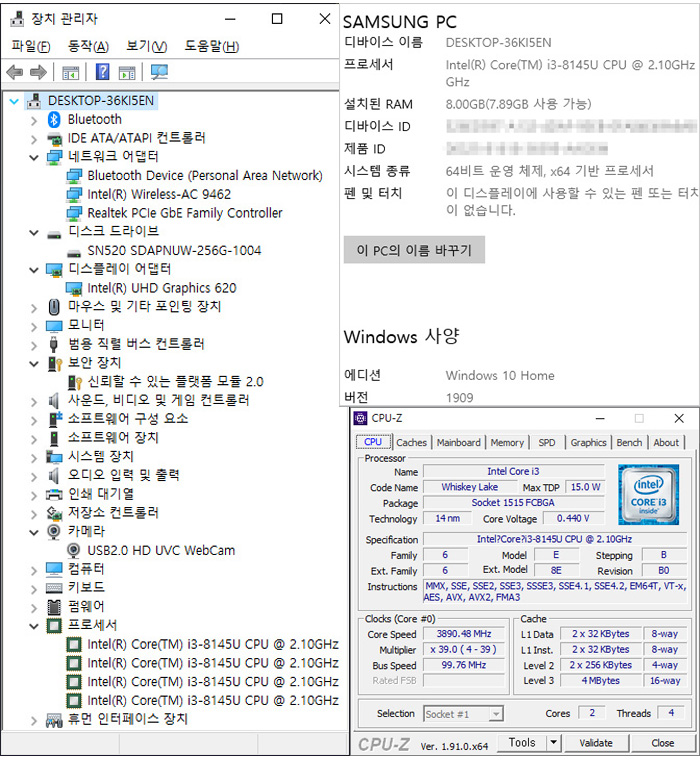This screenshot has width=700, height=761.
Task: Open the 동작(A) menu
Action: tap(88, 47)
